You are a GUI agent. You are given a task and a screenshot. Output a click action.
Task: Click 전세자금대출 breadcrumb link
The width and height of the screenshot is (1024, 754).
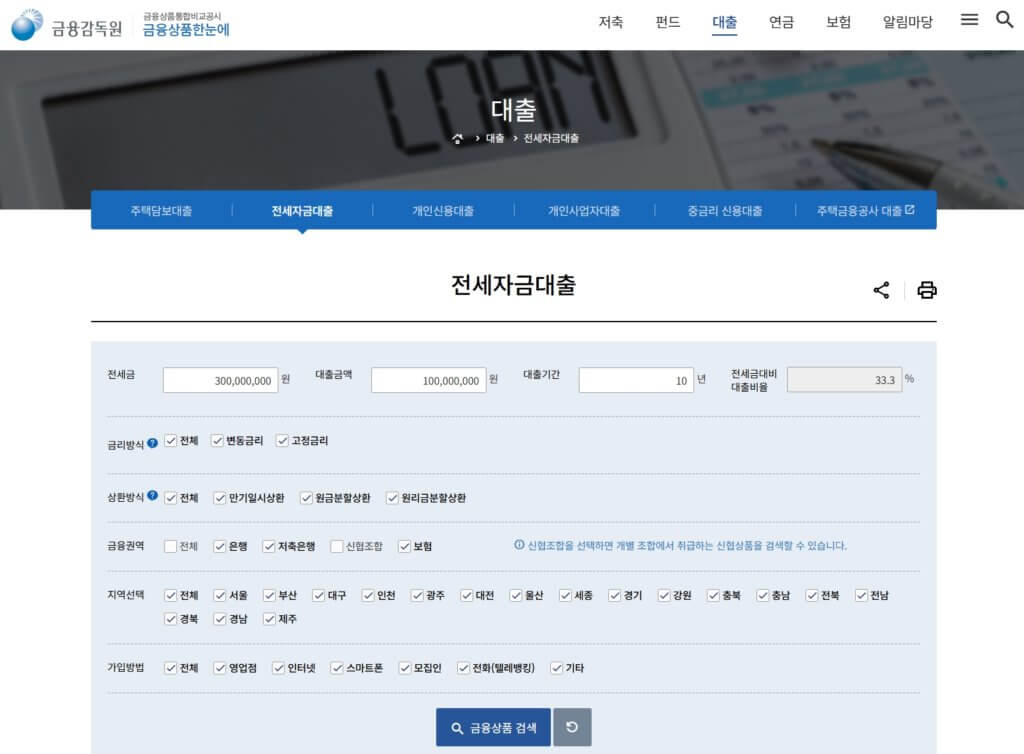pos(551,138)
